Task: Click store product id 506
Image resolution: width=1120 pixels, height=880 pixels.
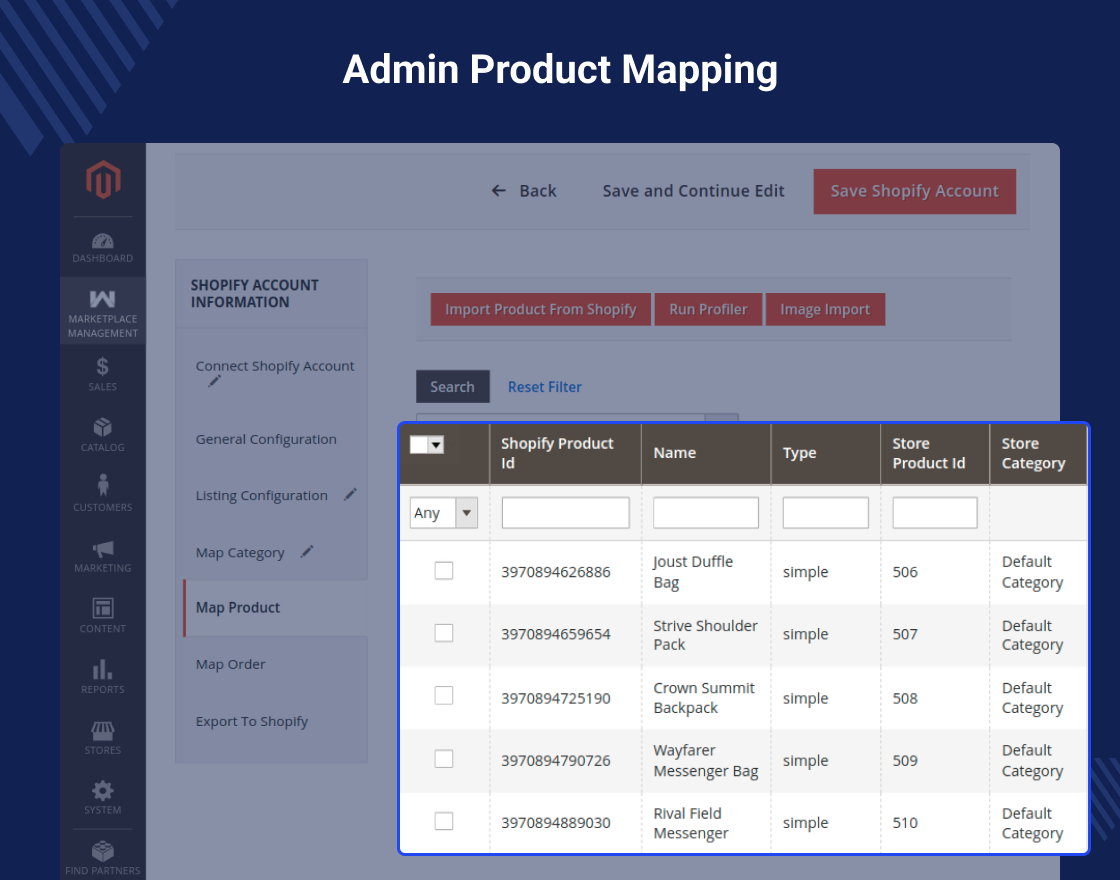Action: [x=905, y=572]
